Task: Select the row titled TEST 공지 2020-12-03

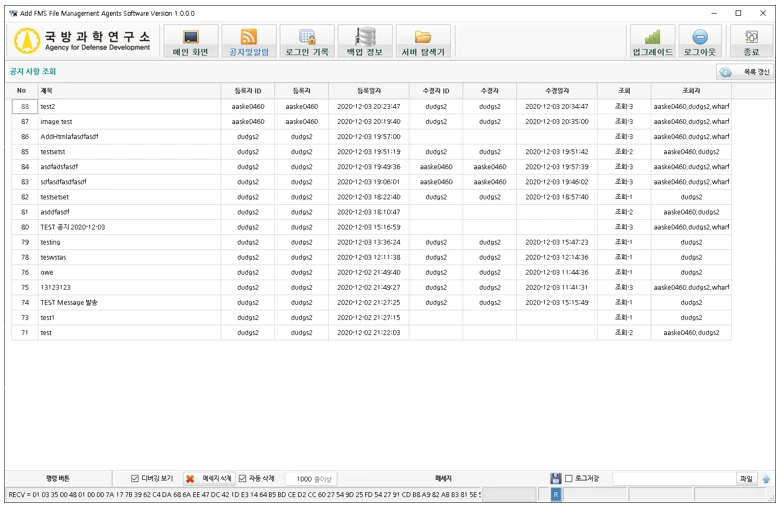Action: pos(371,227)
